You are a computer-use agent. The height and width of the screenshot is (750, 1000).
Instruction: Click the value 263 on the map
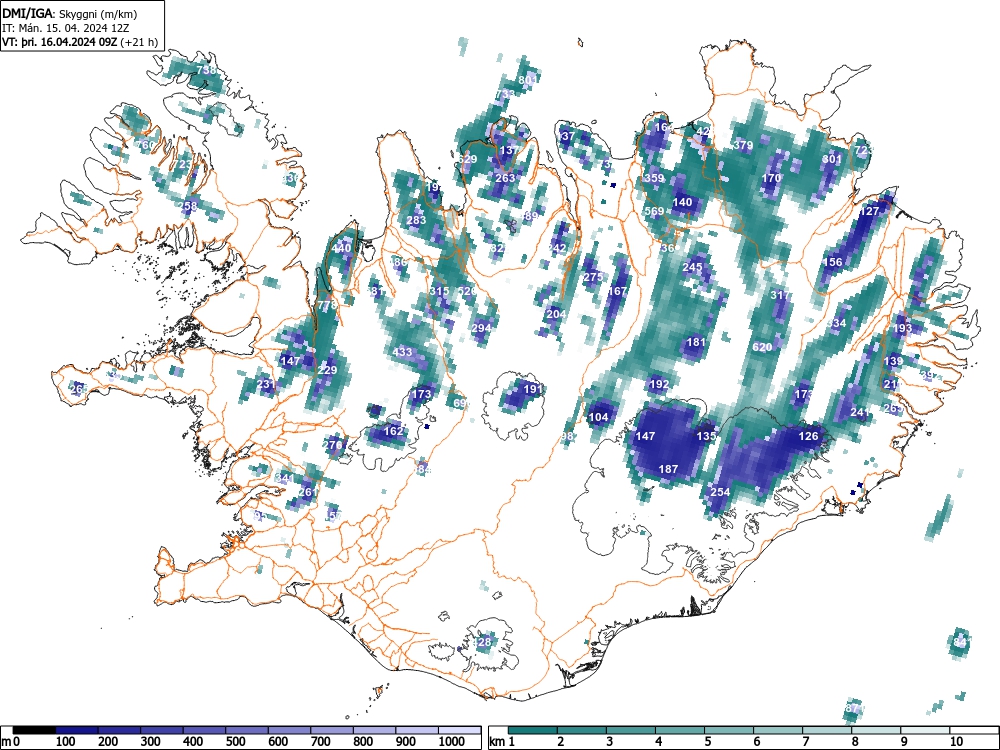(504, 178)
